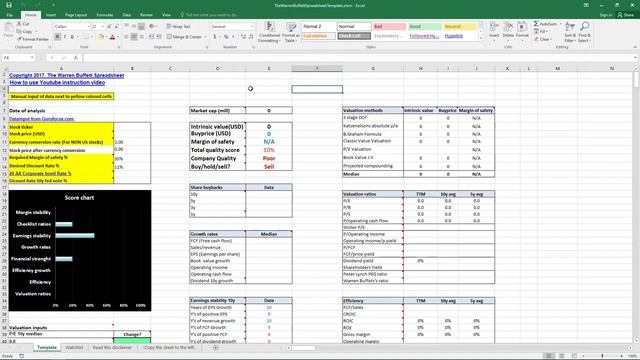Click the Delete cells icon

coord(508,31)
